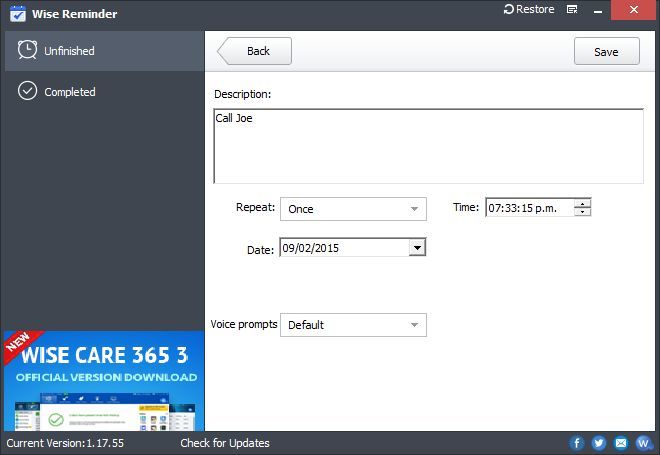Click the Facebook icon in status bar
The image size is (660, 455).
(x=577, y=443)
